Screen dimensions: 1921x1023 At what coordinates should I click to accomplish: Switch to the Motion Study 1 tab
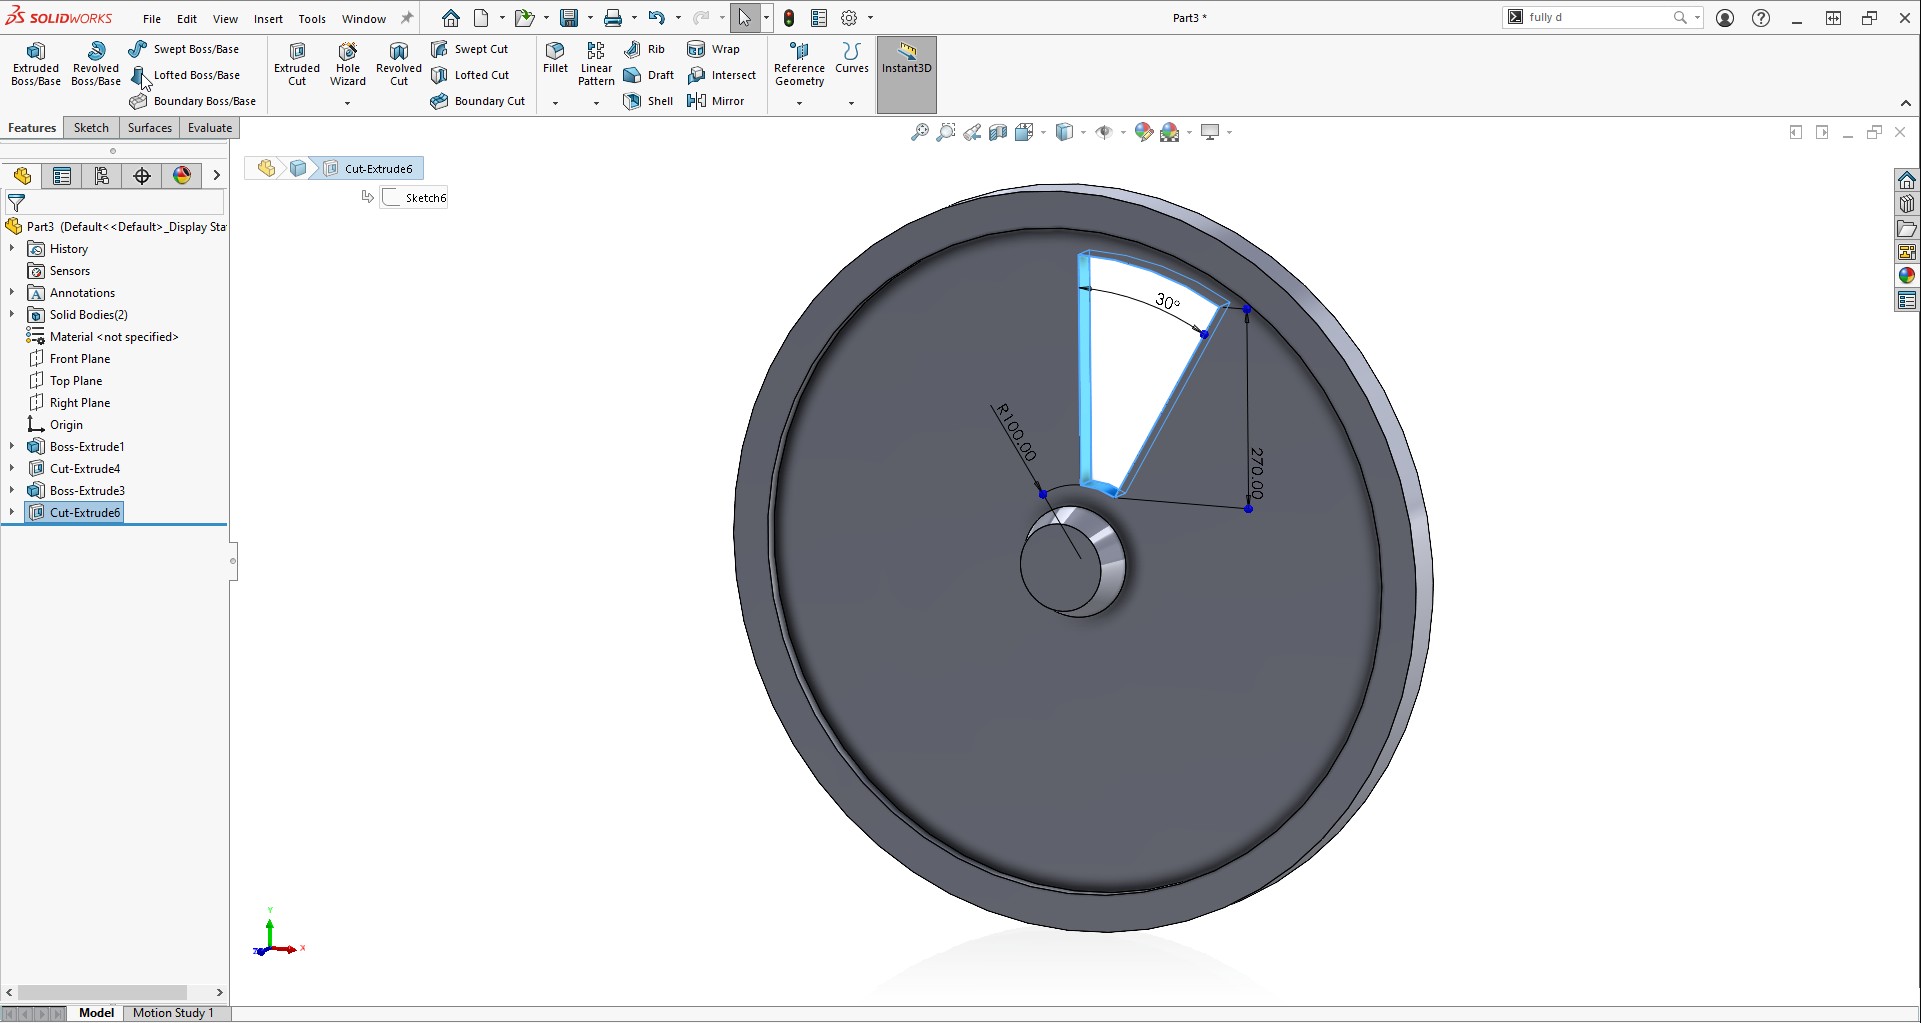tap(175, 1012)
